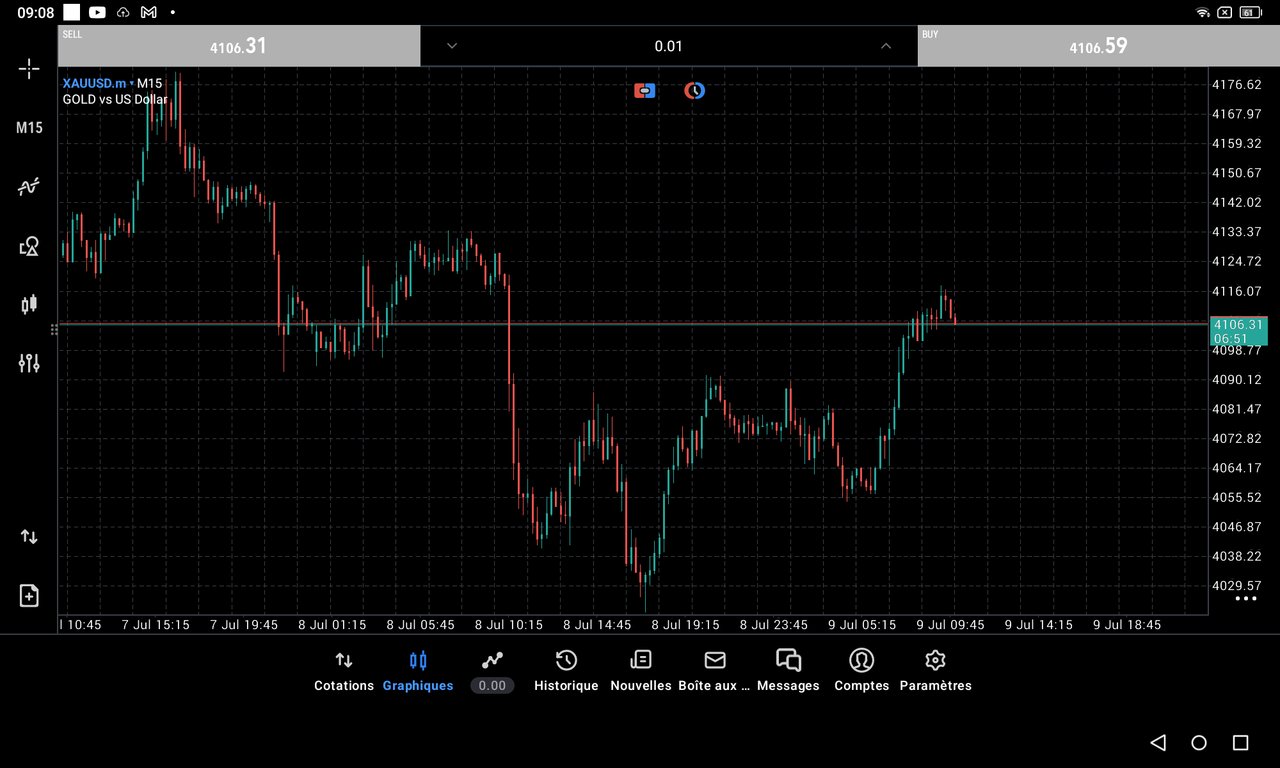Tap the 4029.57 price axis label
The image size is (1280, 768).
[x=1236, y=586]
